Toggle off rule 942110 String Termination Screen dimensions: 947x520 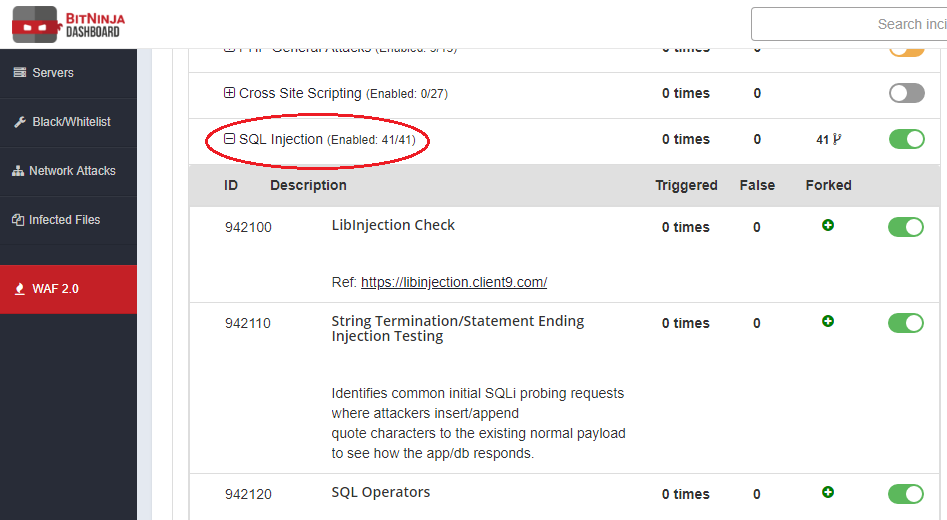(x=906, y=323)
